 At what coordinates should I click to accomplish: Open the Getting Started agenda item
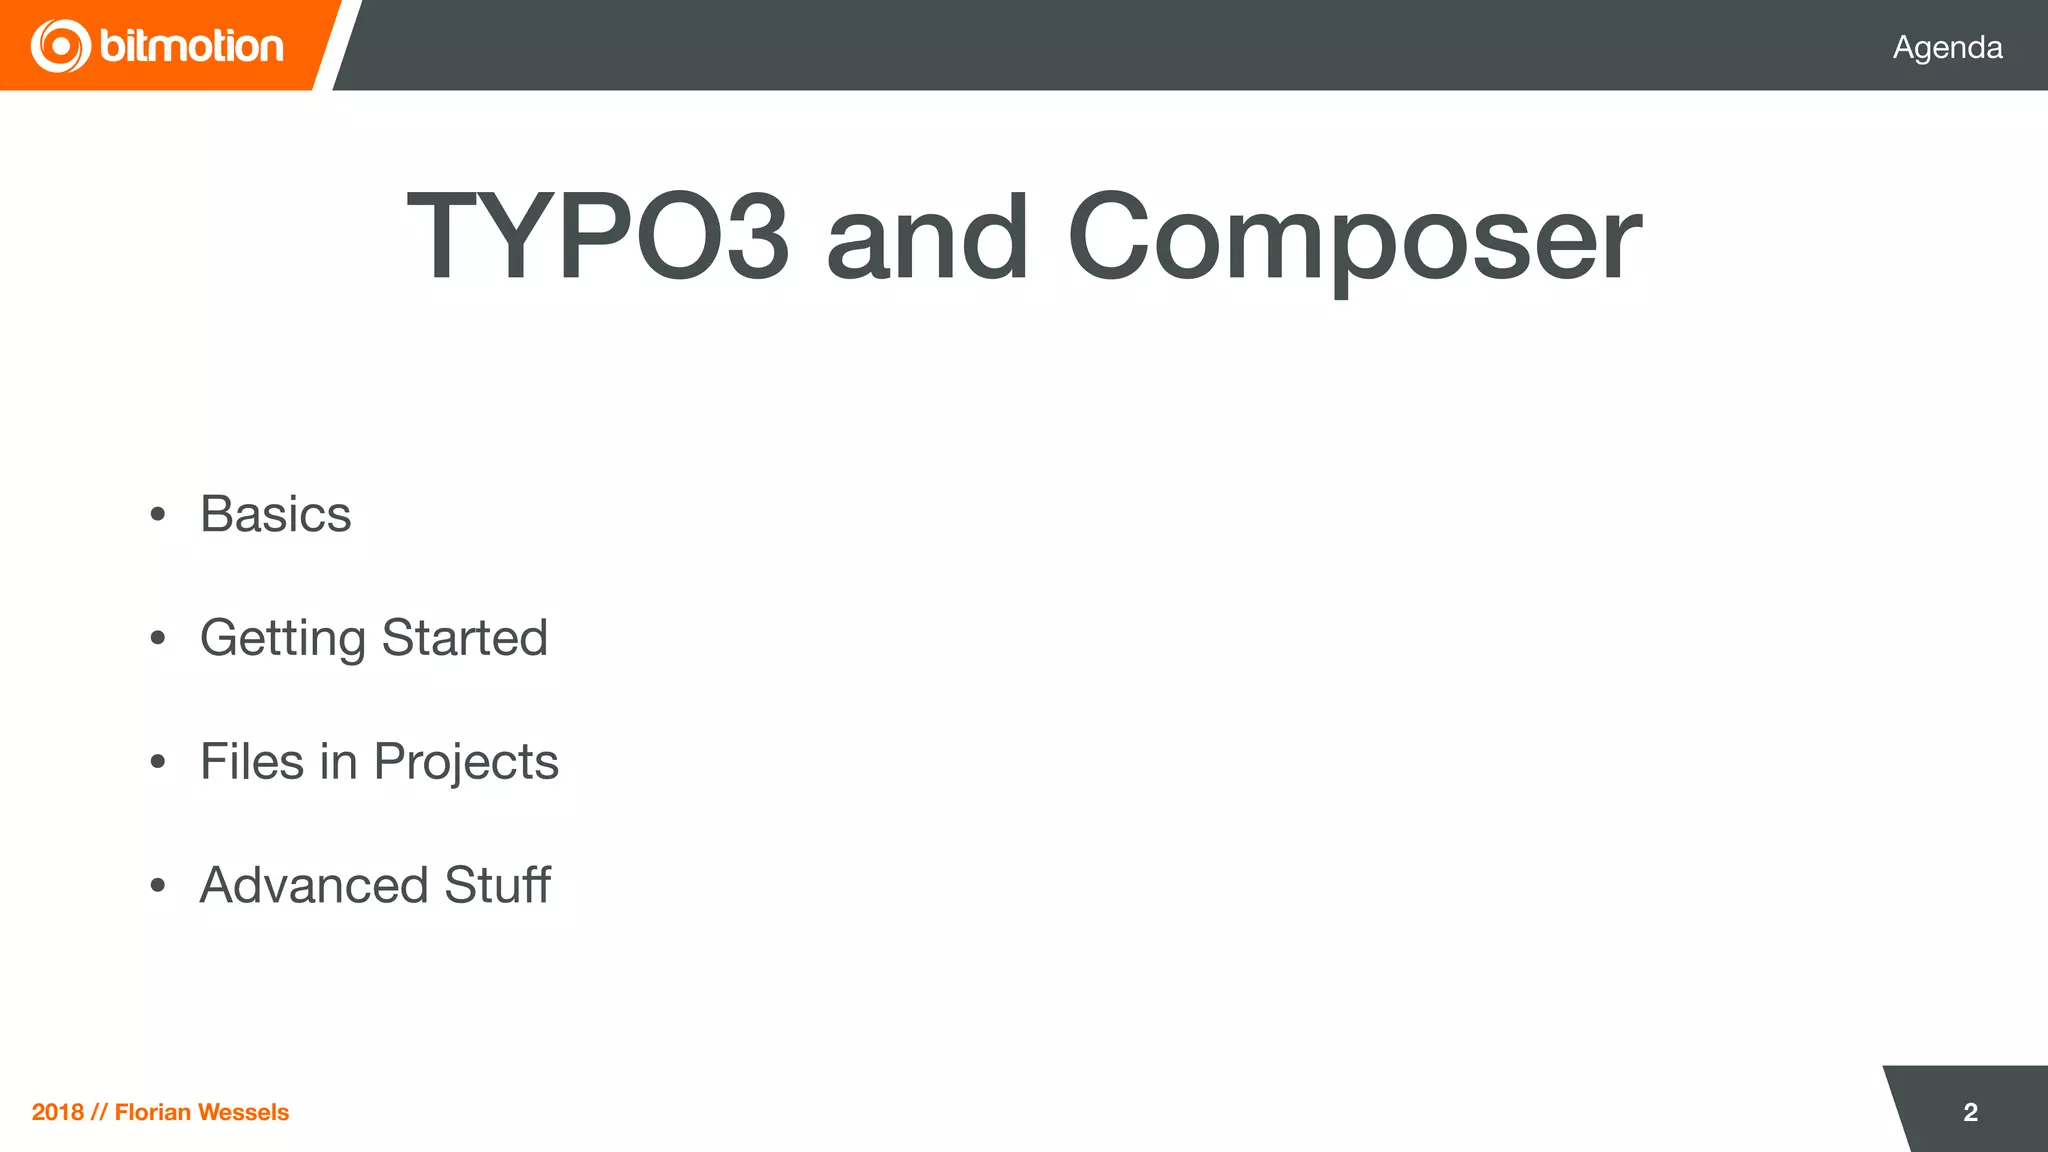374,638
